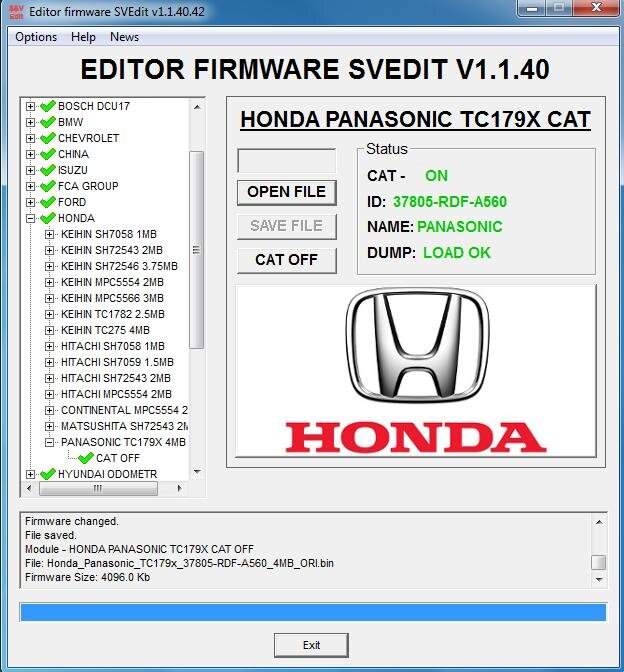Click the green checkmark icon beside FCA GROUP
Image resolution: width=624 pixels, height=672 pixels.
[48, 186]
